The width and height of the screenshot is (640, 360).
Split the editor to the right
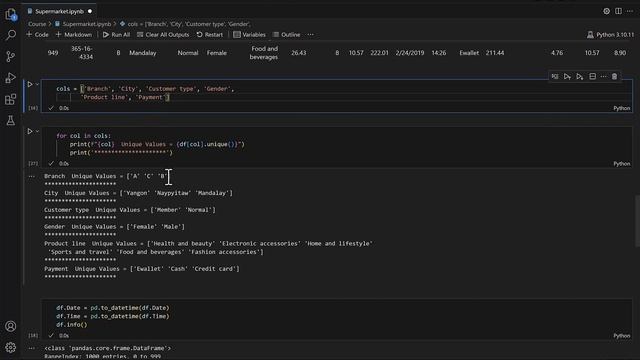click(x=618, y=11)
